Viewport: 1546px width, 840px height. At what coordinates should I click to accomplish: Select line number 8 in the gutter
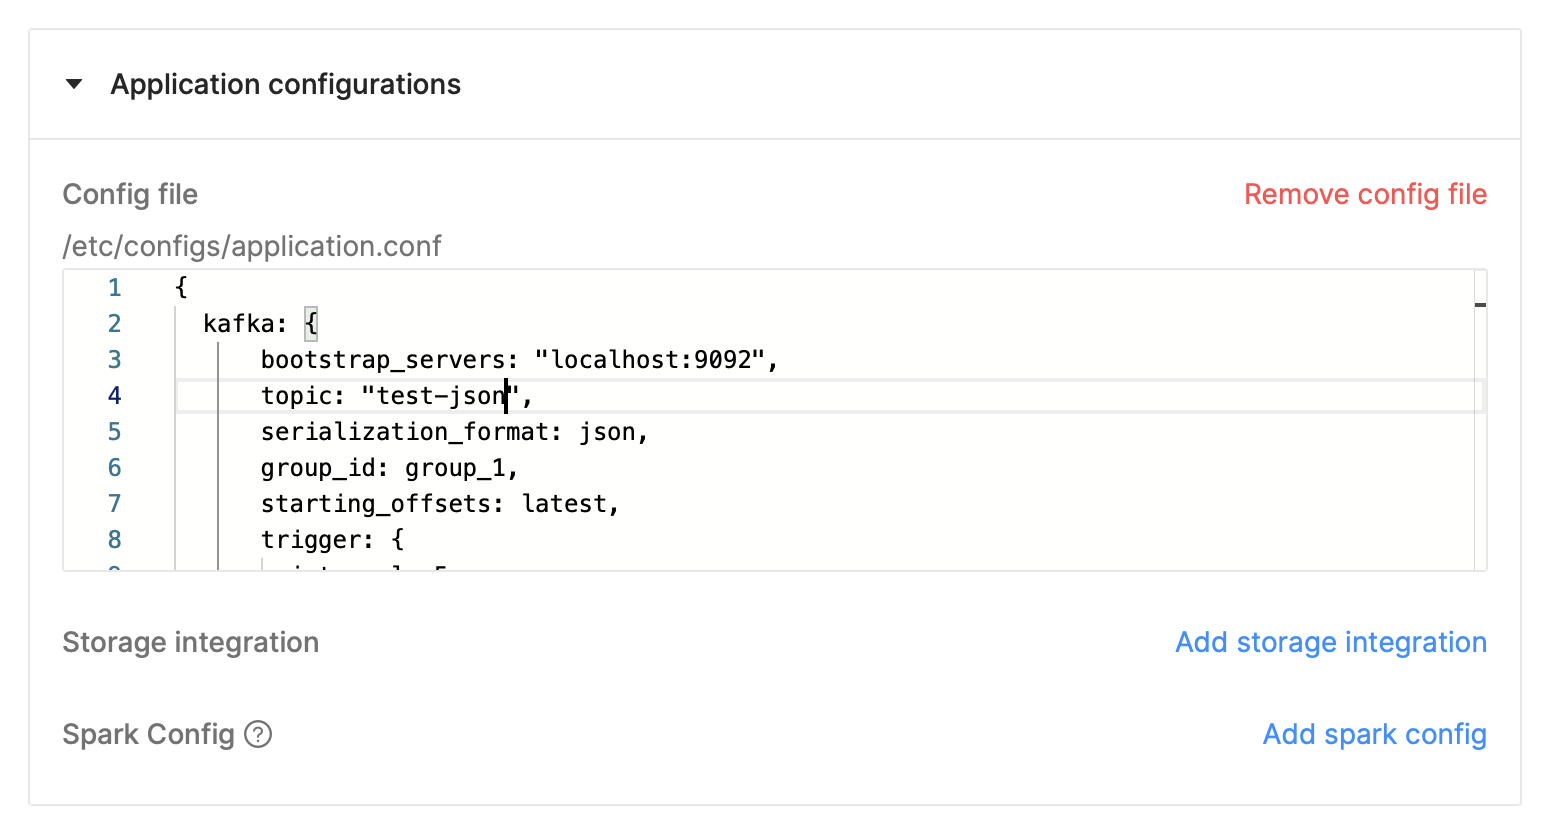(x=115, y=540)
